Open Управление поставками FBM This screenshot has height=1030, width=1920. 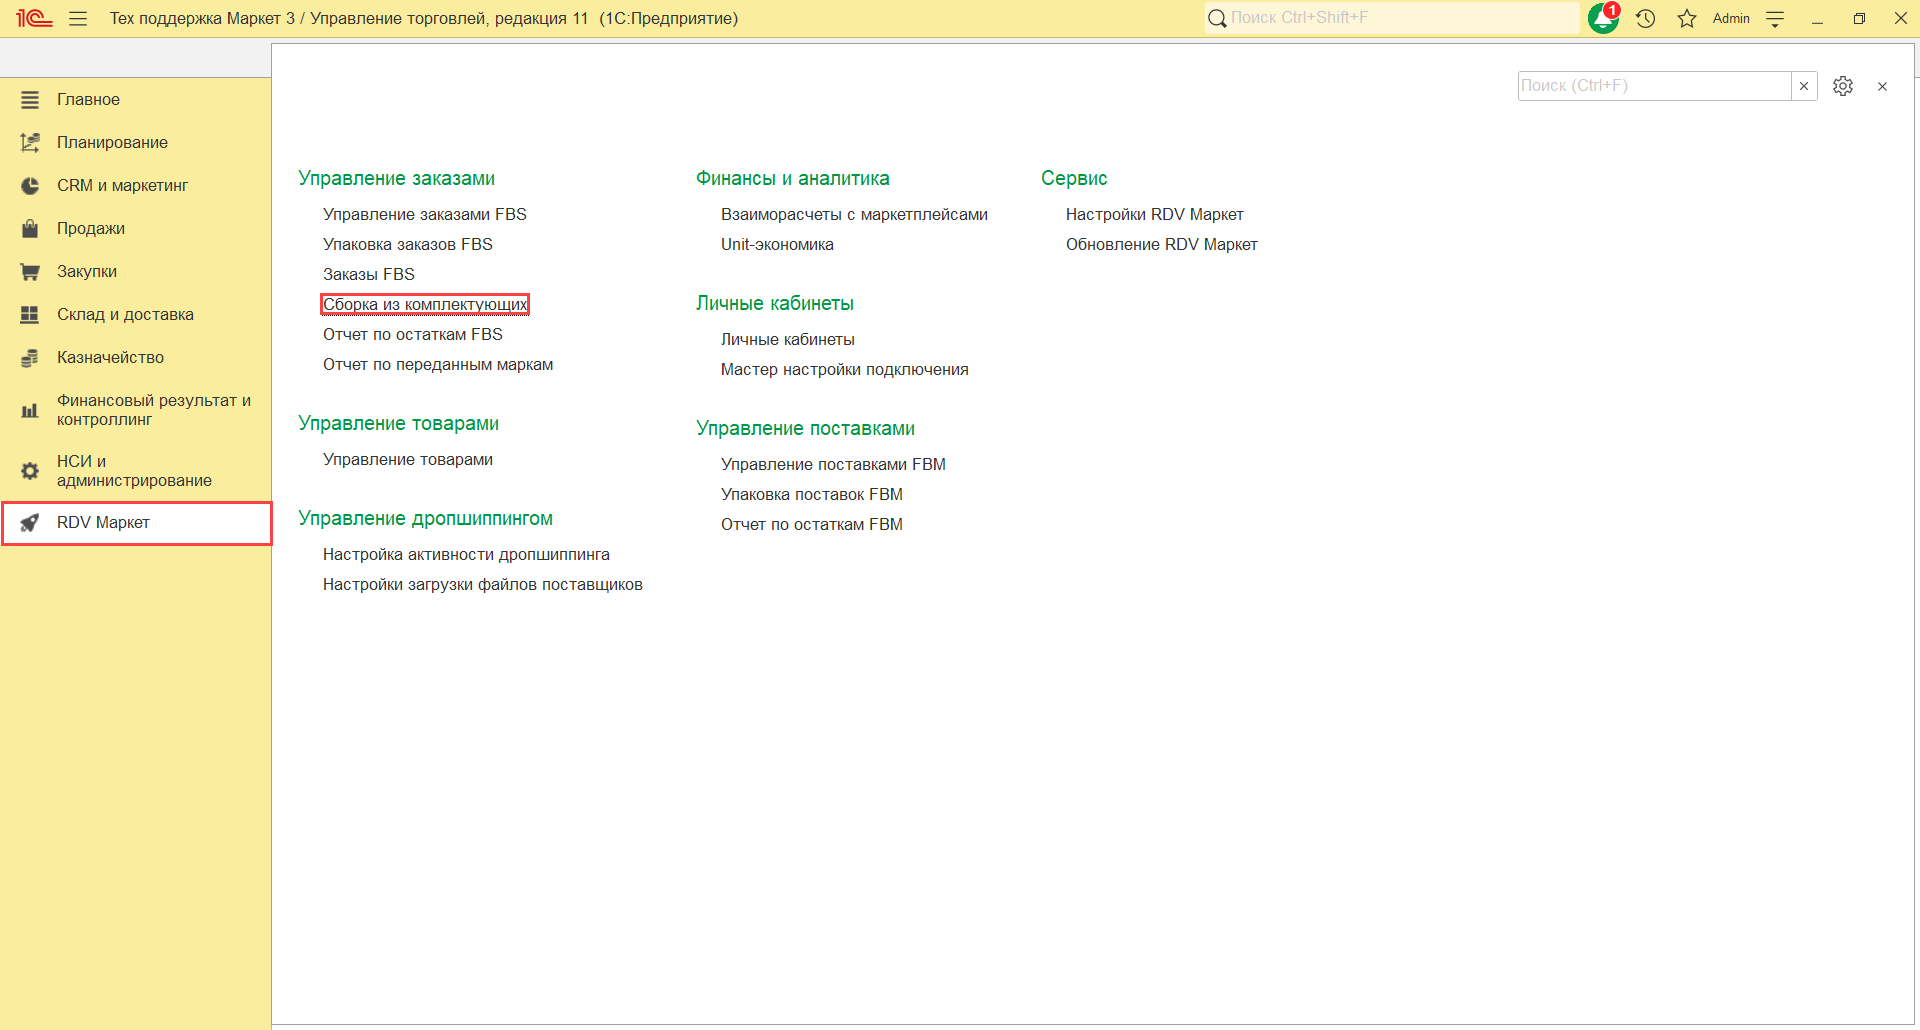[x=833, y=465]
